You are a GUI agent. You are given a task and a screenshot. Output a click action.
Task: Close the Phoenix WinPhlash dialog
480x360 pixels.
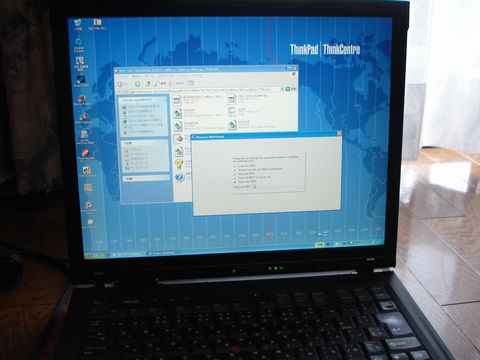click(339, 134)
